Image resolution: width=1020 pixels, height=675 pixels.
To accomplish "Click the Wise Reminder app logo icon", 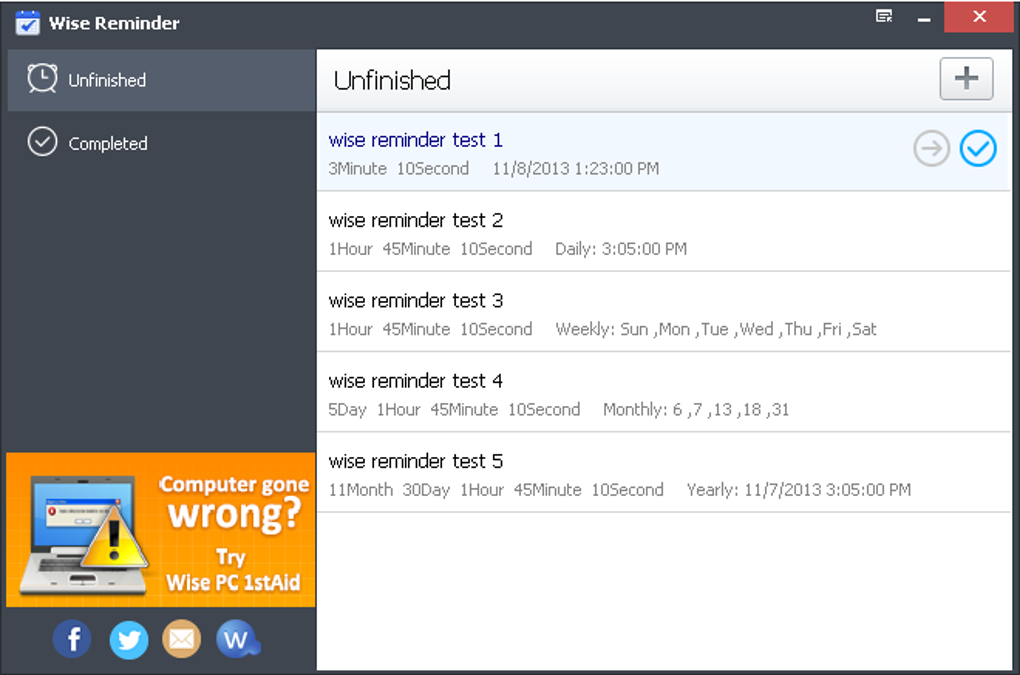I will coord(27,22).
